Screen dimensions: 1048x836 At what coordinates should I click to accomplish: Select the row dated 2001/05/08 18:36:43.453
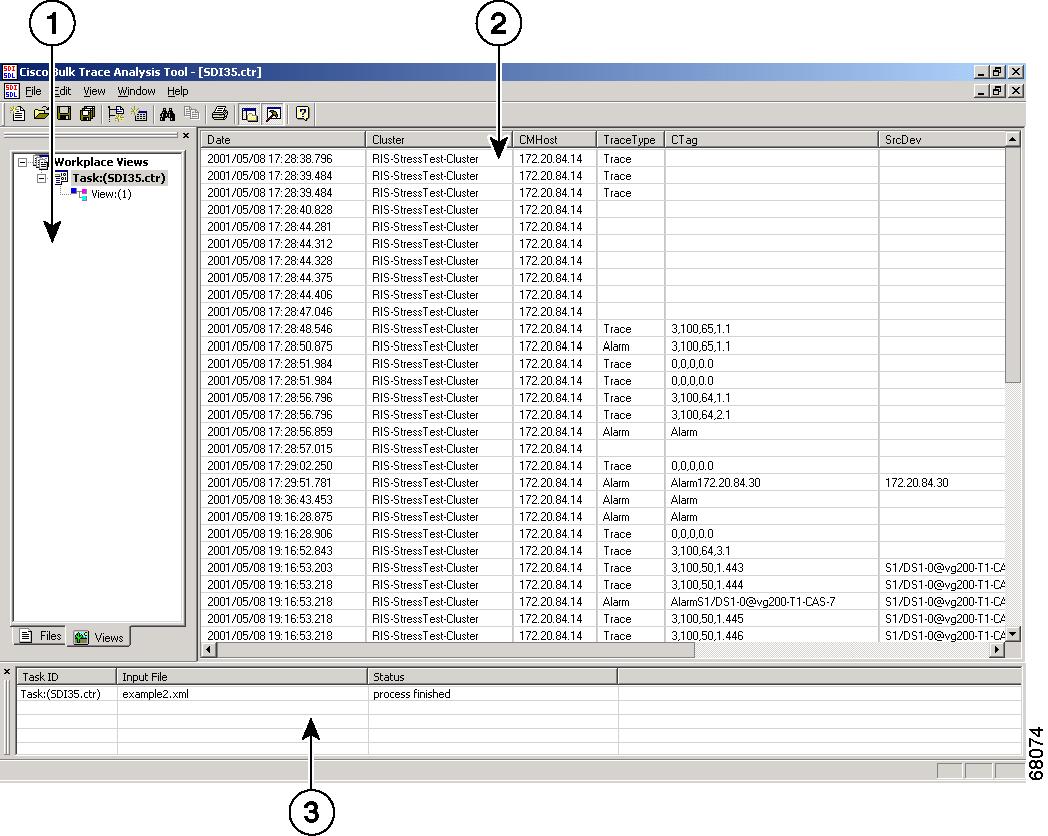click(x=603, y=500)
